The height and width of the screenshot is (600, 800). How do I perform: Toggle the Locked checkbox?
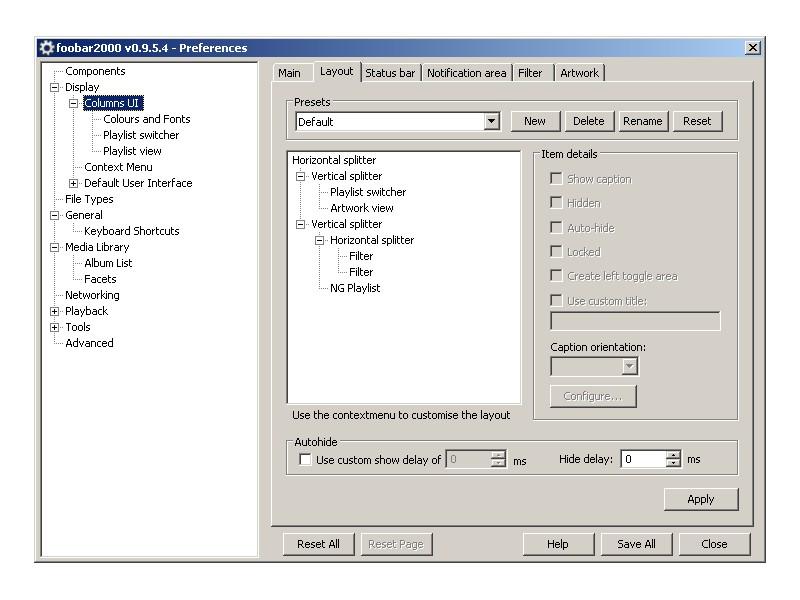556,252
